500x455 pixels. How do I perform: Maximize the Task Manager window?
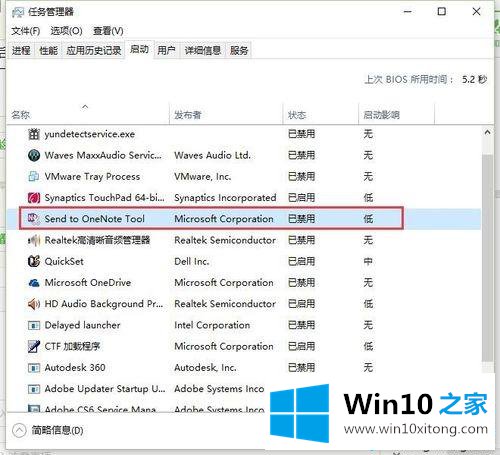tap(441, 12)
